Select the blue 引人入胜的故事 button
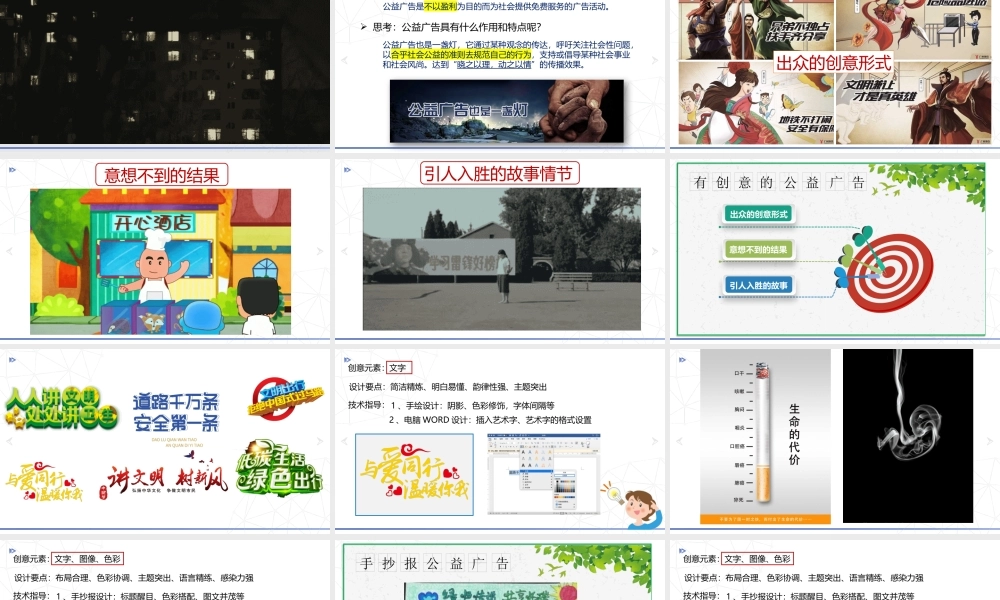The image size is (1000, 600). 759,285
